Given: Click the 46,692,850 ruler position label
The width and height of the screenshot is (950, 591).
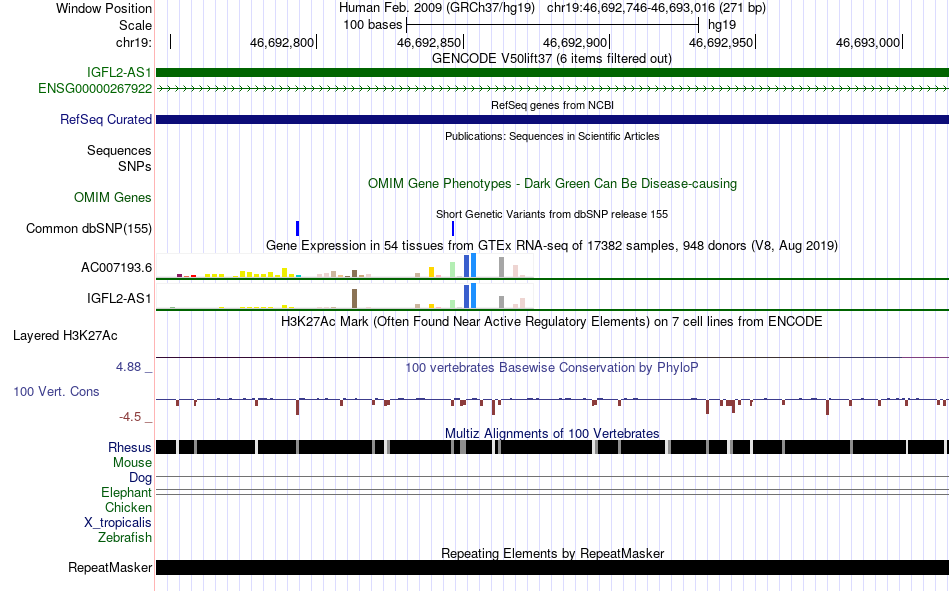Looking at the screenshot, I should 429,42.
